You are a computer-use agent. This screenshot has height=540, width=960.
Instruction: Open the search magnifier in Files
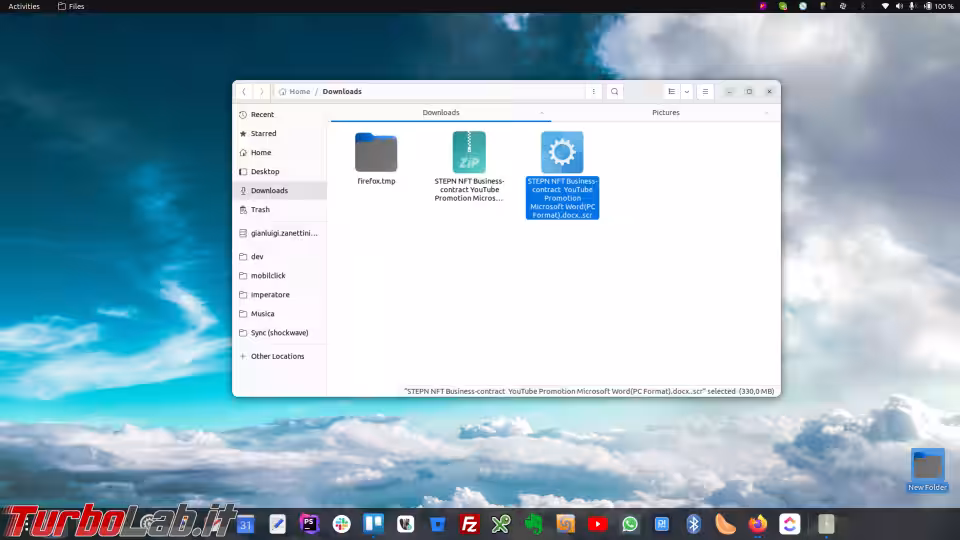[x=614, y=92]
